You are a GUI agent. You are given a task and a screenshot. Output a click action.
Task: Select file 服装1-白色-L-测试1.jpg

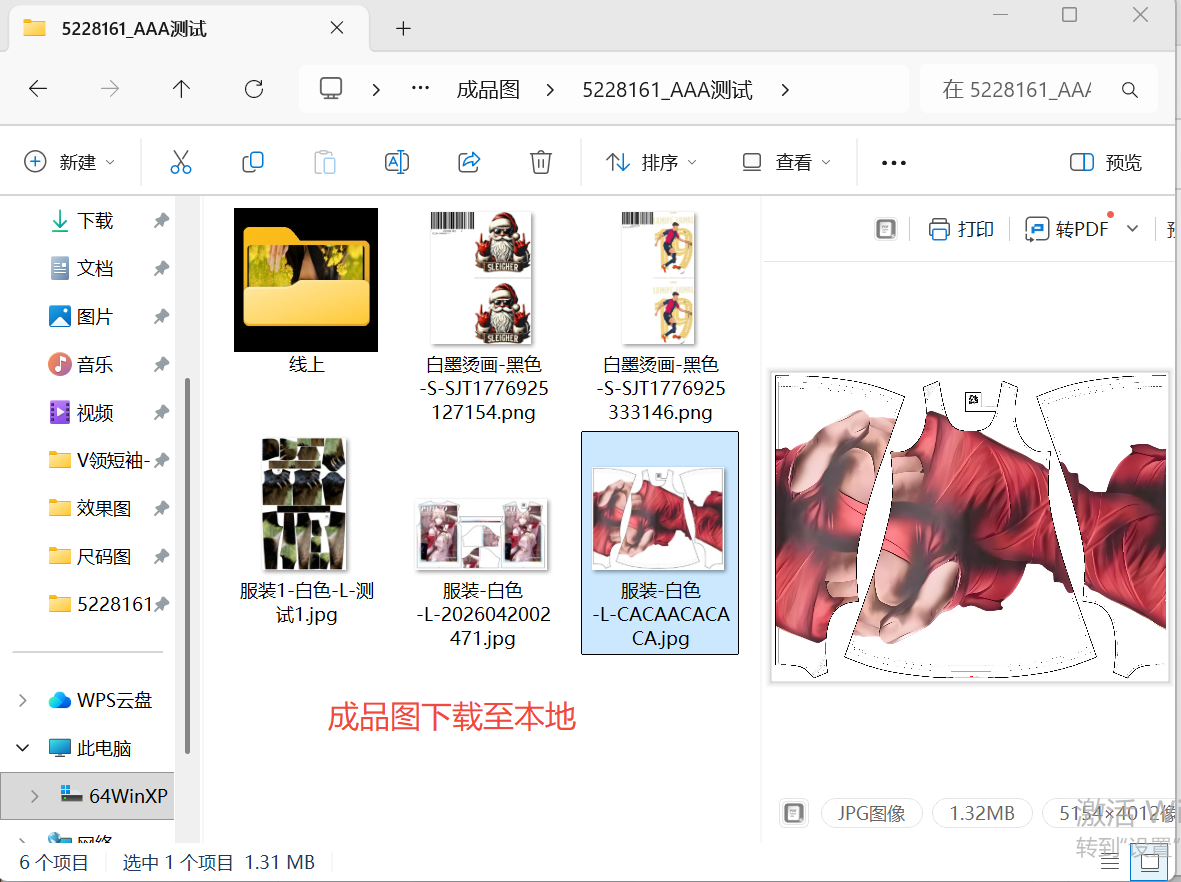point(306,531)
